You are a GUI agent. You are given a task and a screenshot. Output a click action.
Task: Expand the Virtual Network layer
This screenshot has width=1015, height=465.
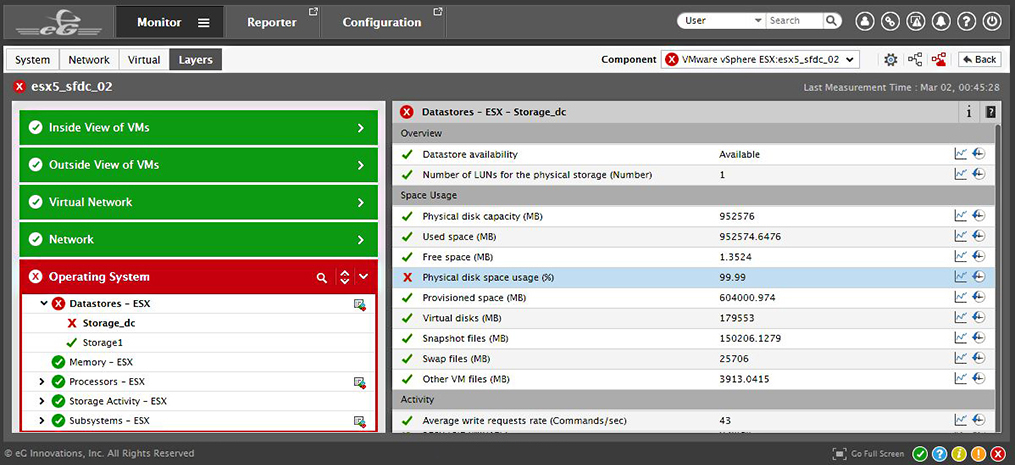pyautogui.click(x=361, y=203)
